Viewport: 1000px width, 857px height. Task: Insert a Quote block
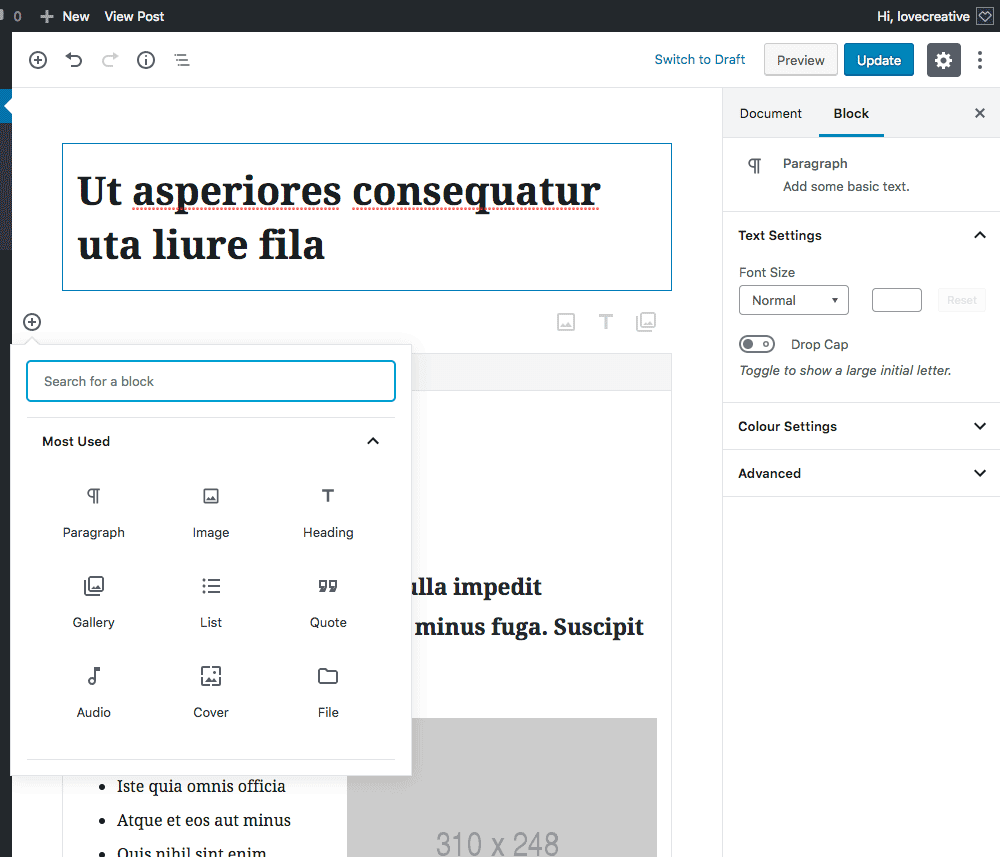(x=328, y=601)
